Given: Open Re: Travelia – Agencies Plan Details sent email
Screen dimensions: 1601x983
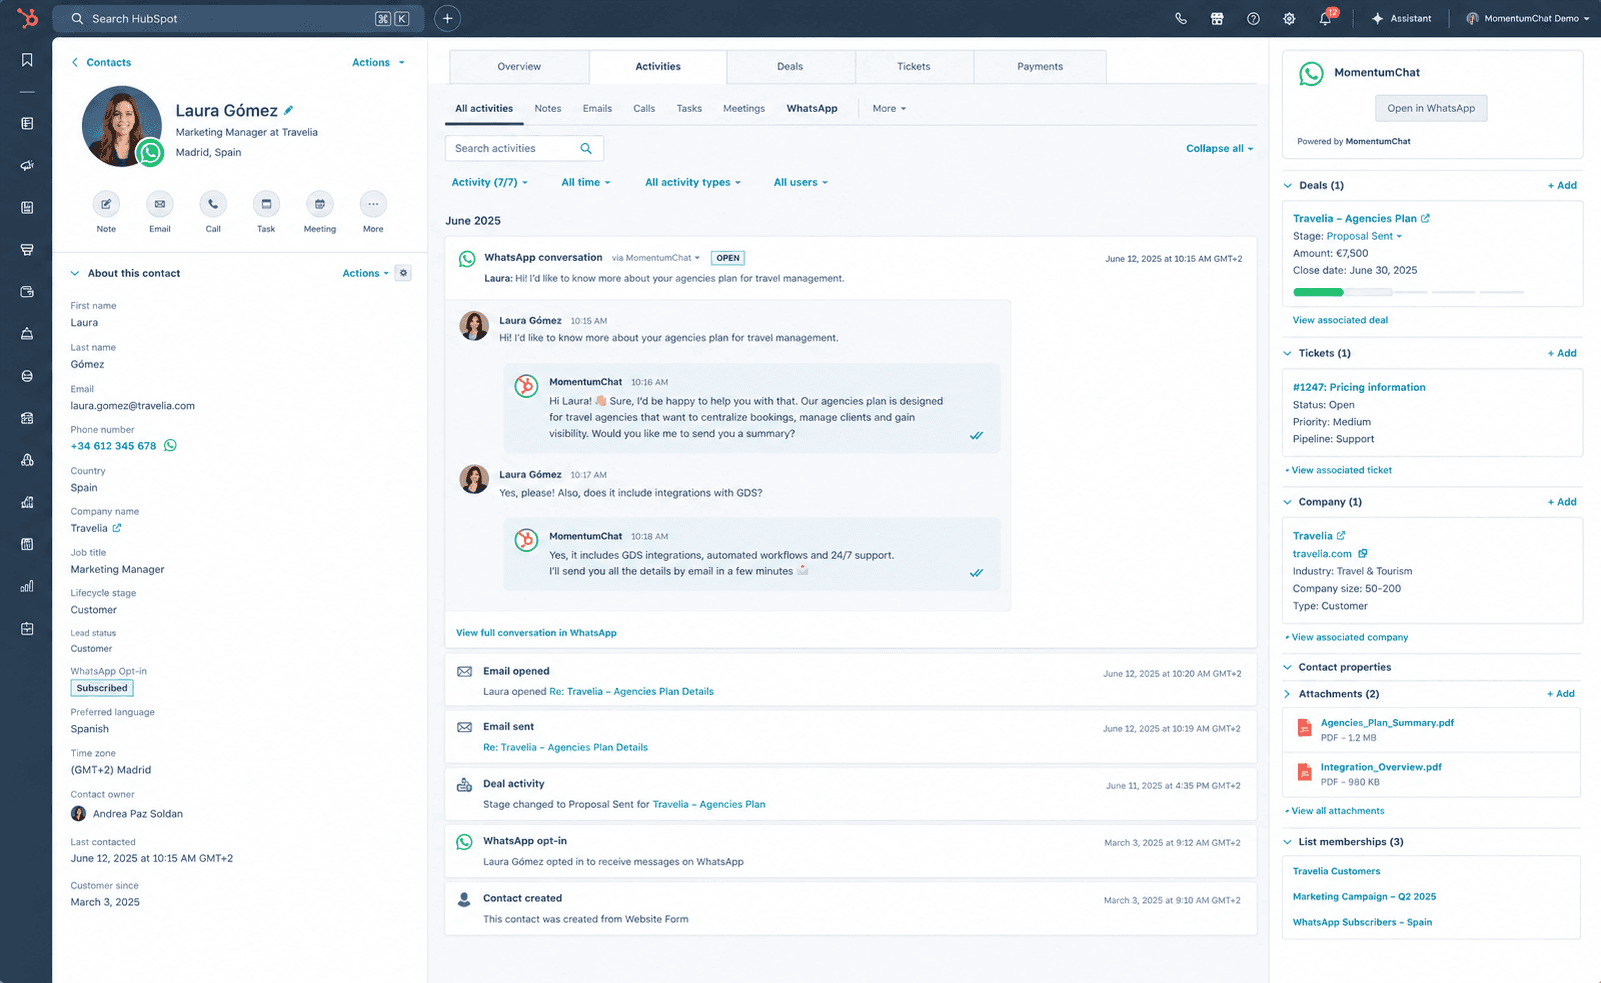Looking at the screenshot, I should click(565, 747).
